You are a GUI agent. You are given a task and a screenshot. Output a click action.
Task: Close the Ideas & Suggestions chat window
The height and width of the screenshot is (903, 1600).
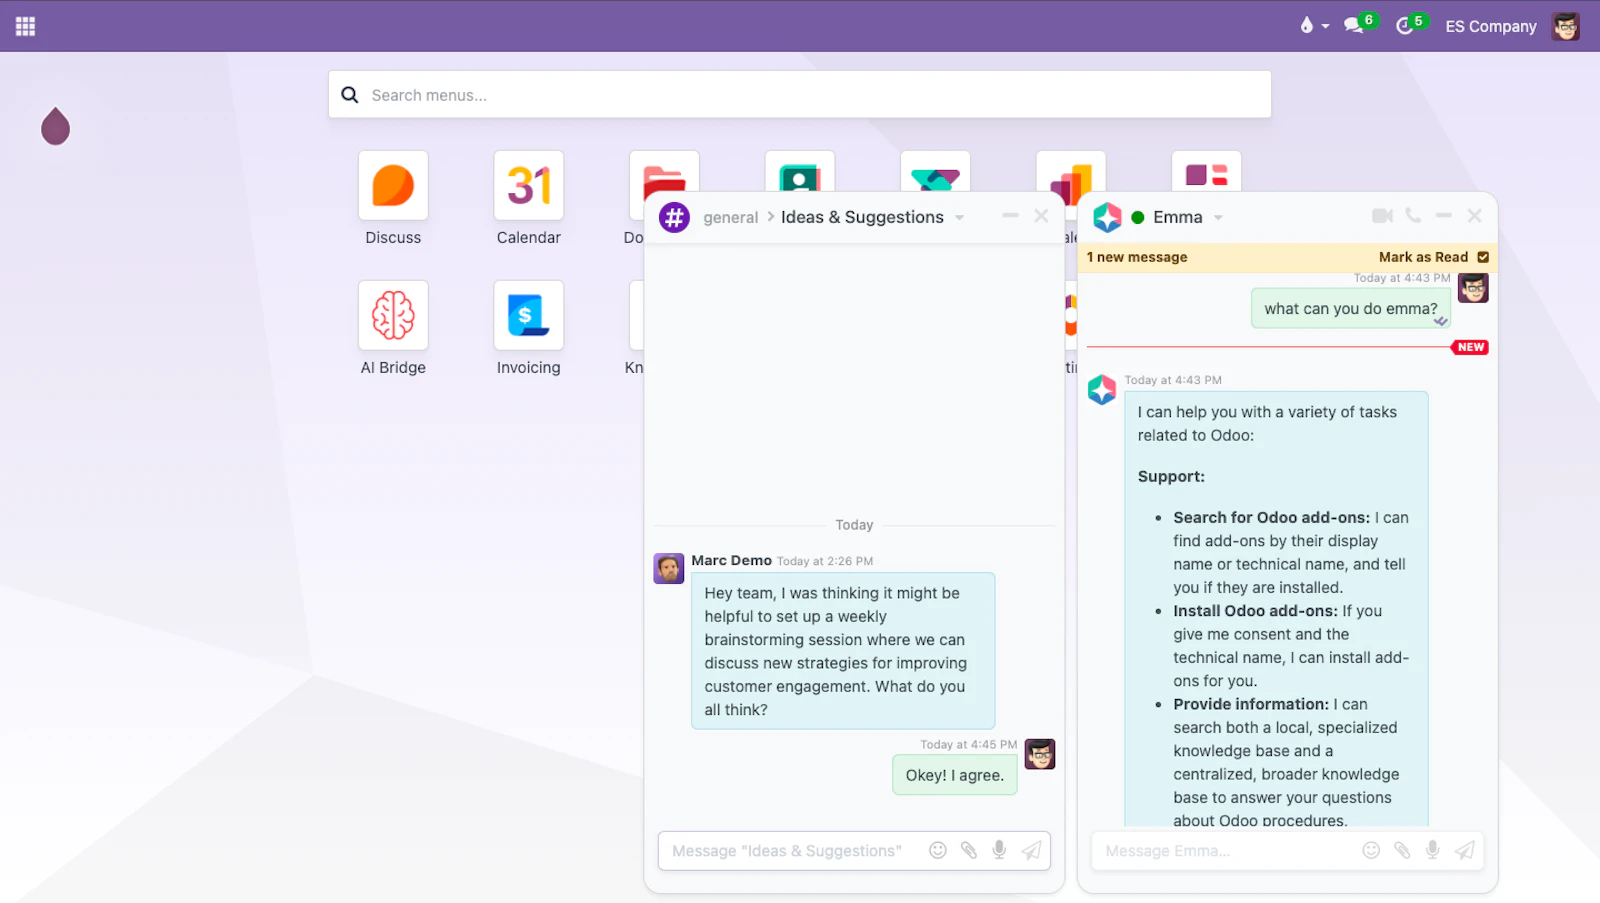click(1041, 216)
